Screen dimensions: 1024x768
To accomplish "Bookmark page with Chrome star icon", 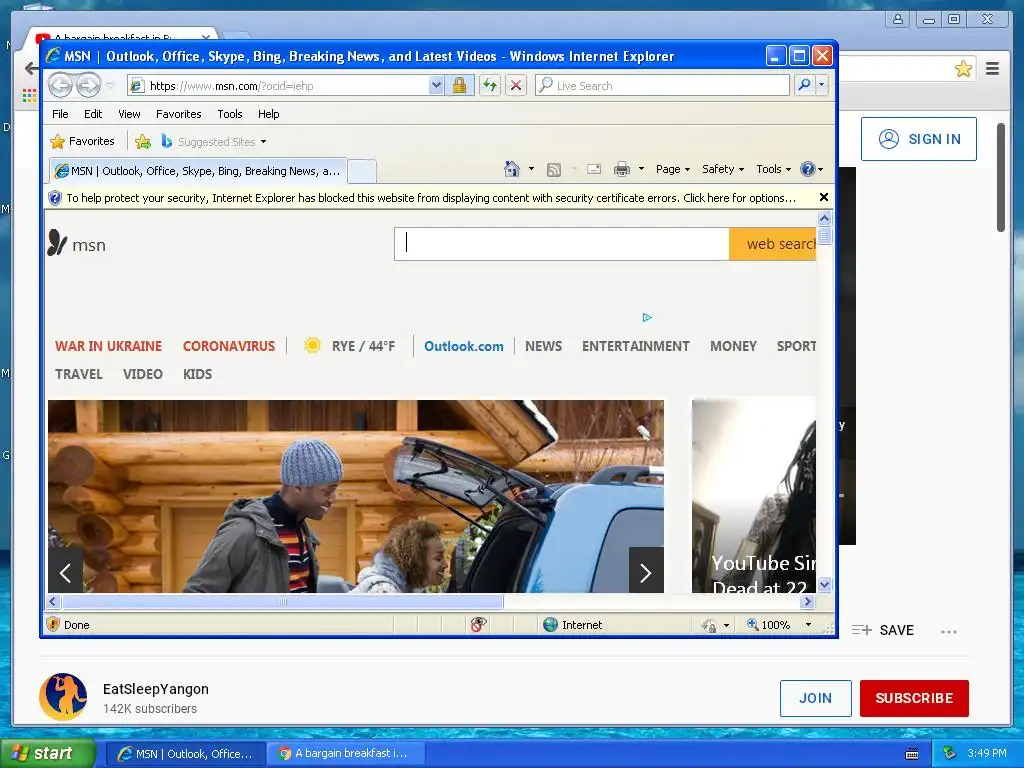I will coord(963,69).
